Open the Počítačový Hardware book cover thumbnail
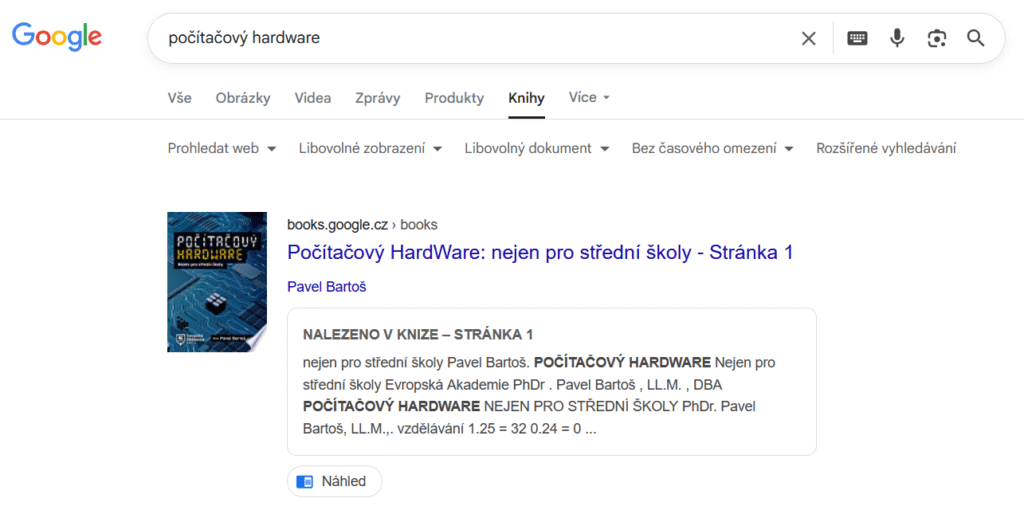The image size is (1024, 514). tap(217, 281)
